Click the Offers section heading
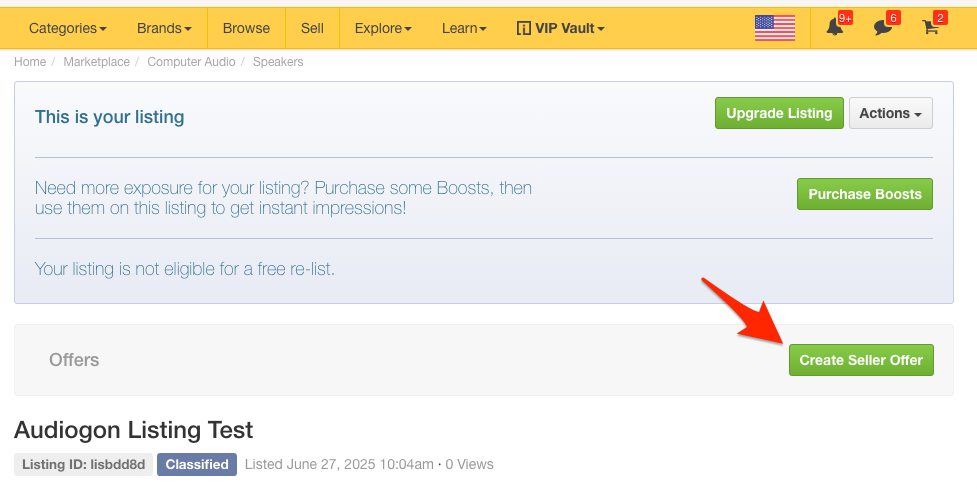 pyautogui.click(x=74, y=360)
